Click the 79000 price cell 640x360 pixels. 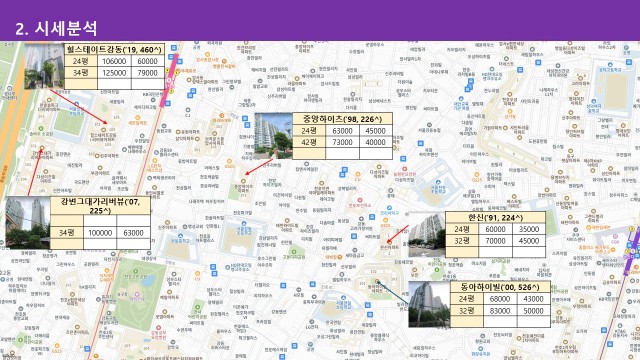[148, 73]
